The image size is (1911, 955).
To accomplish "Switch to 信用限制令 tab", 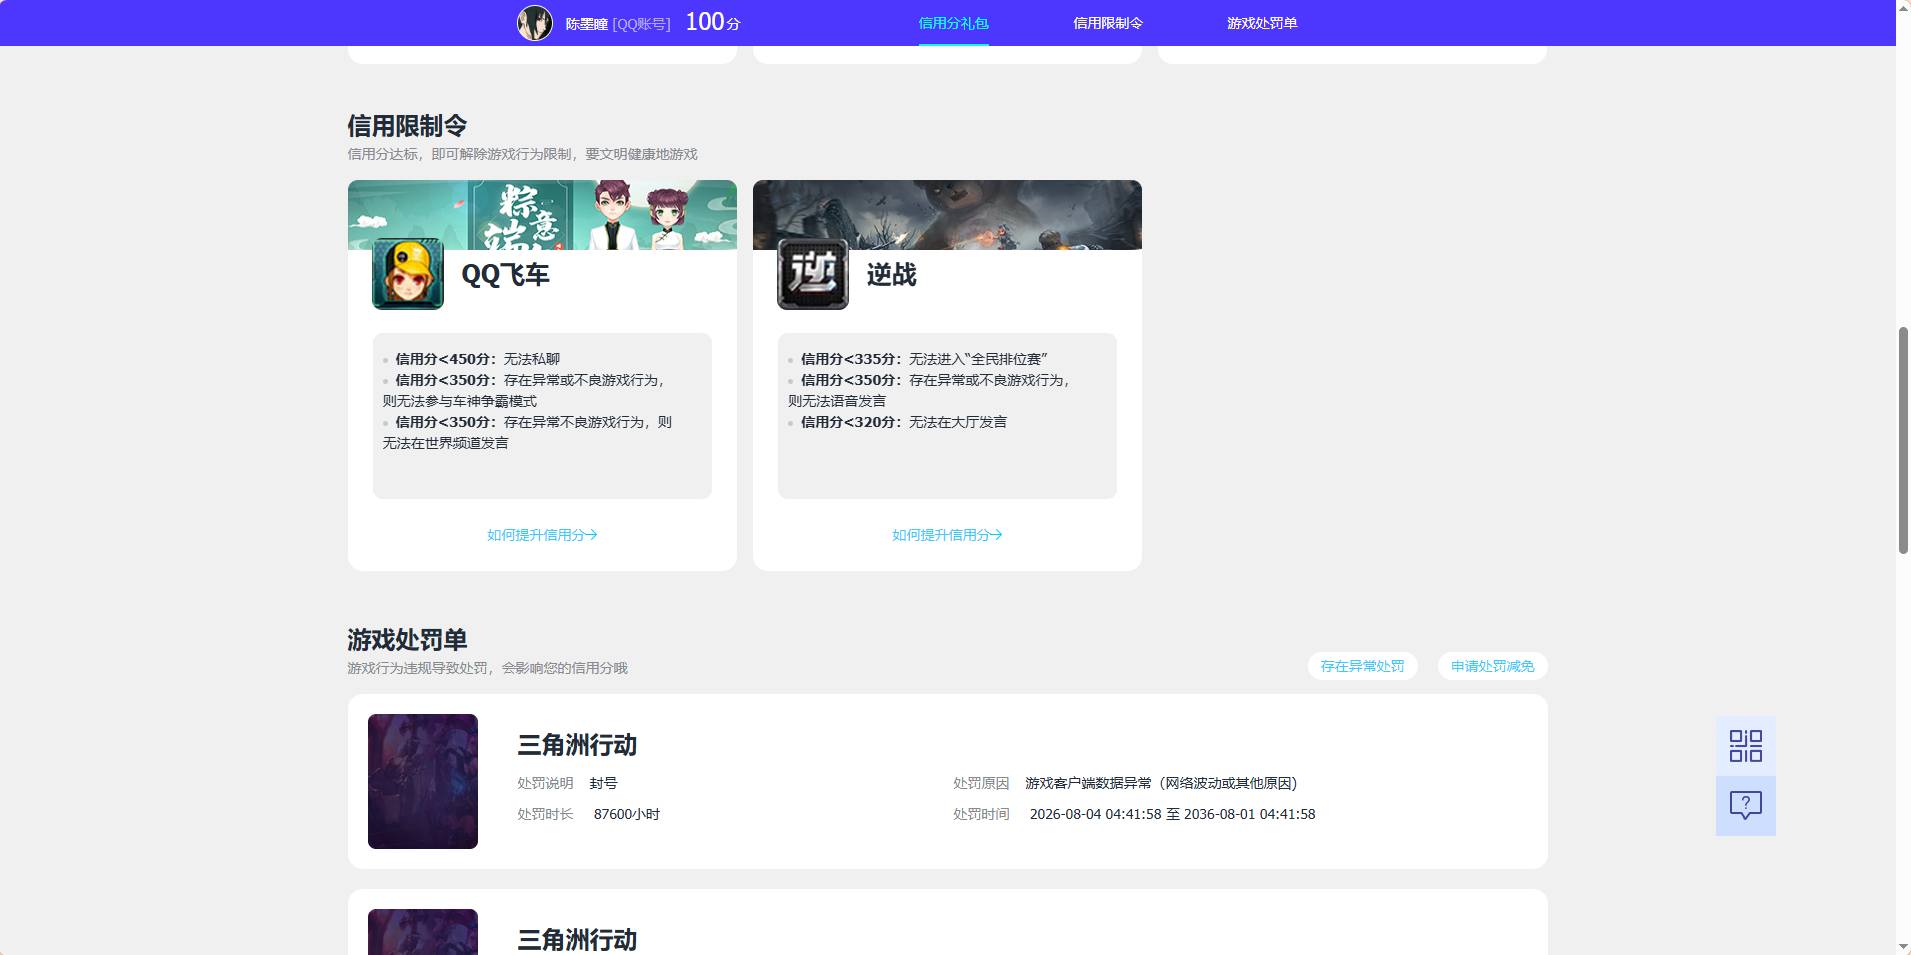I will pos(1108,23).
